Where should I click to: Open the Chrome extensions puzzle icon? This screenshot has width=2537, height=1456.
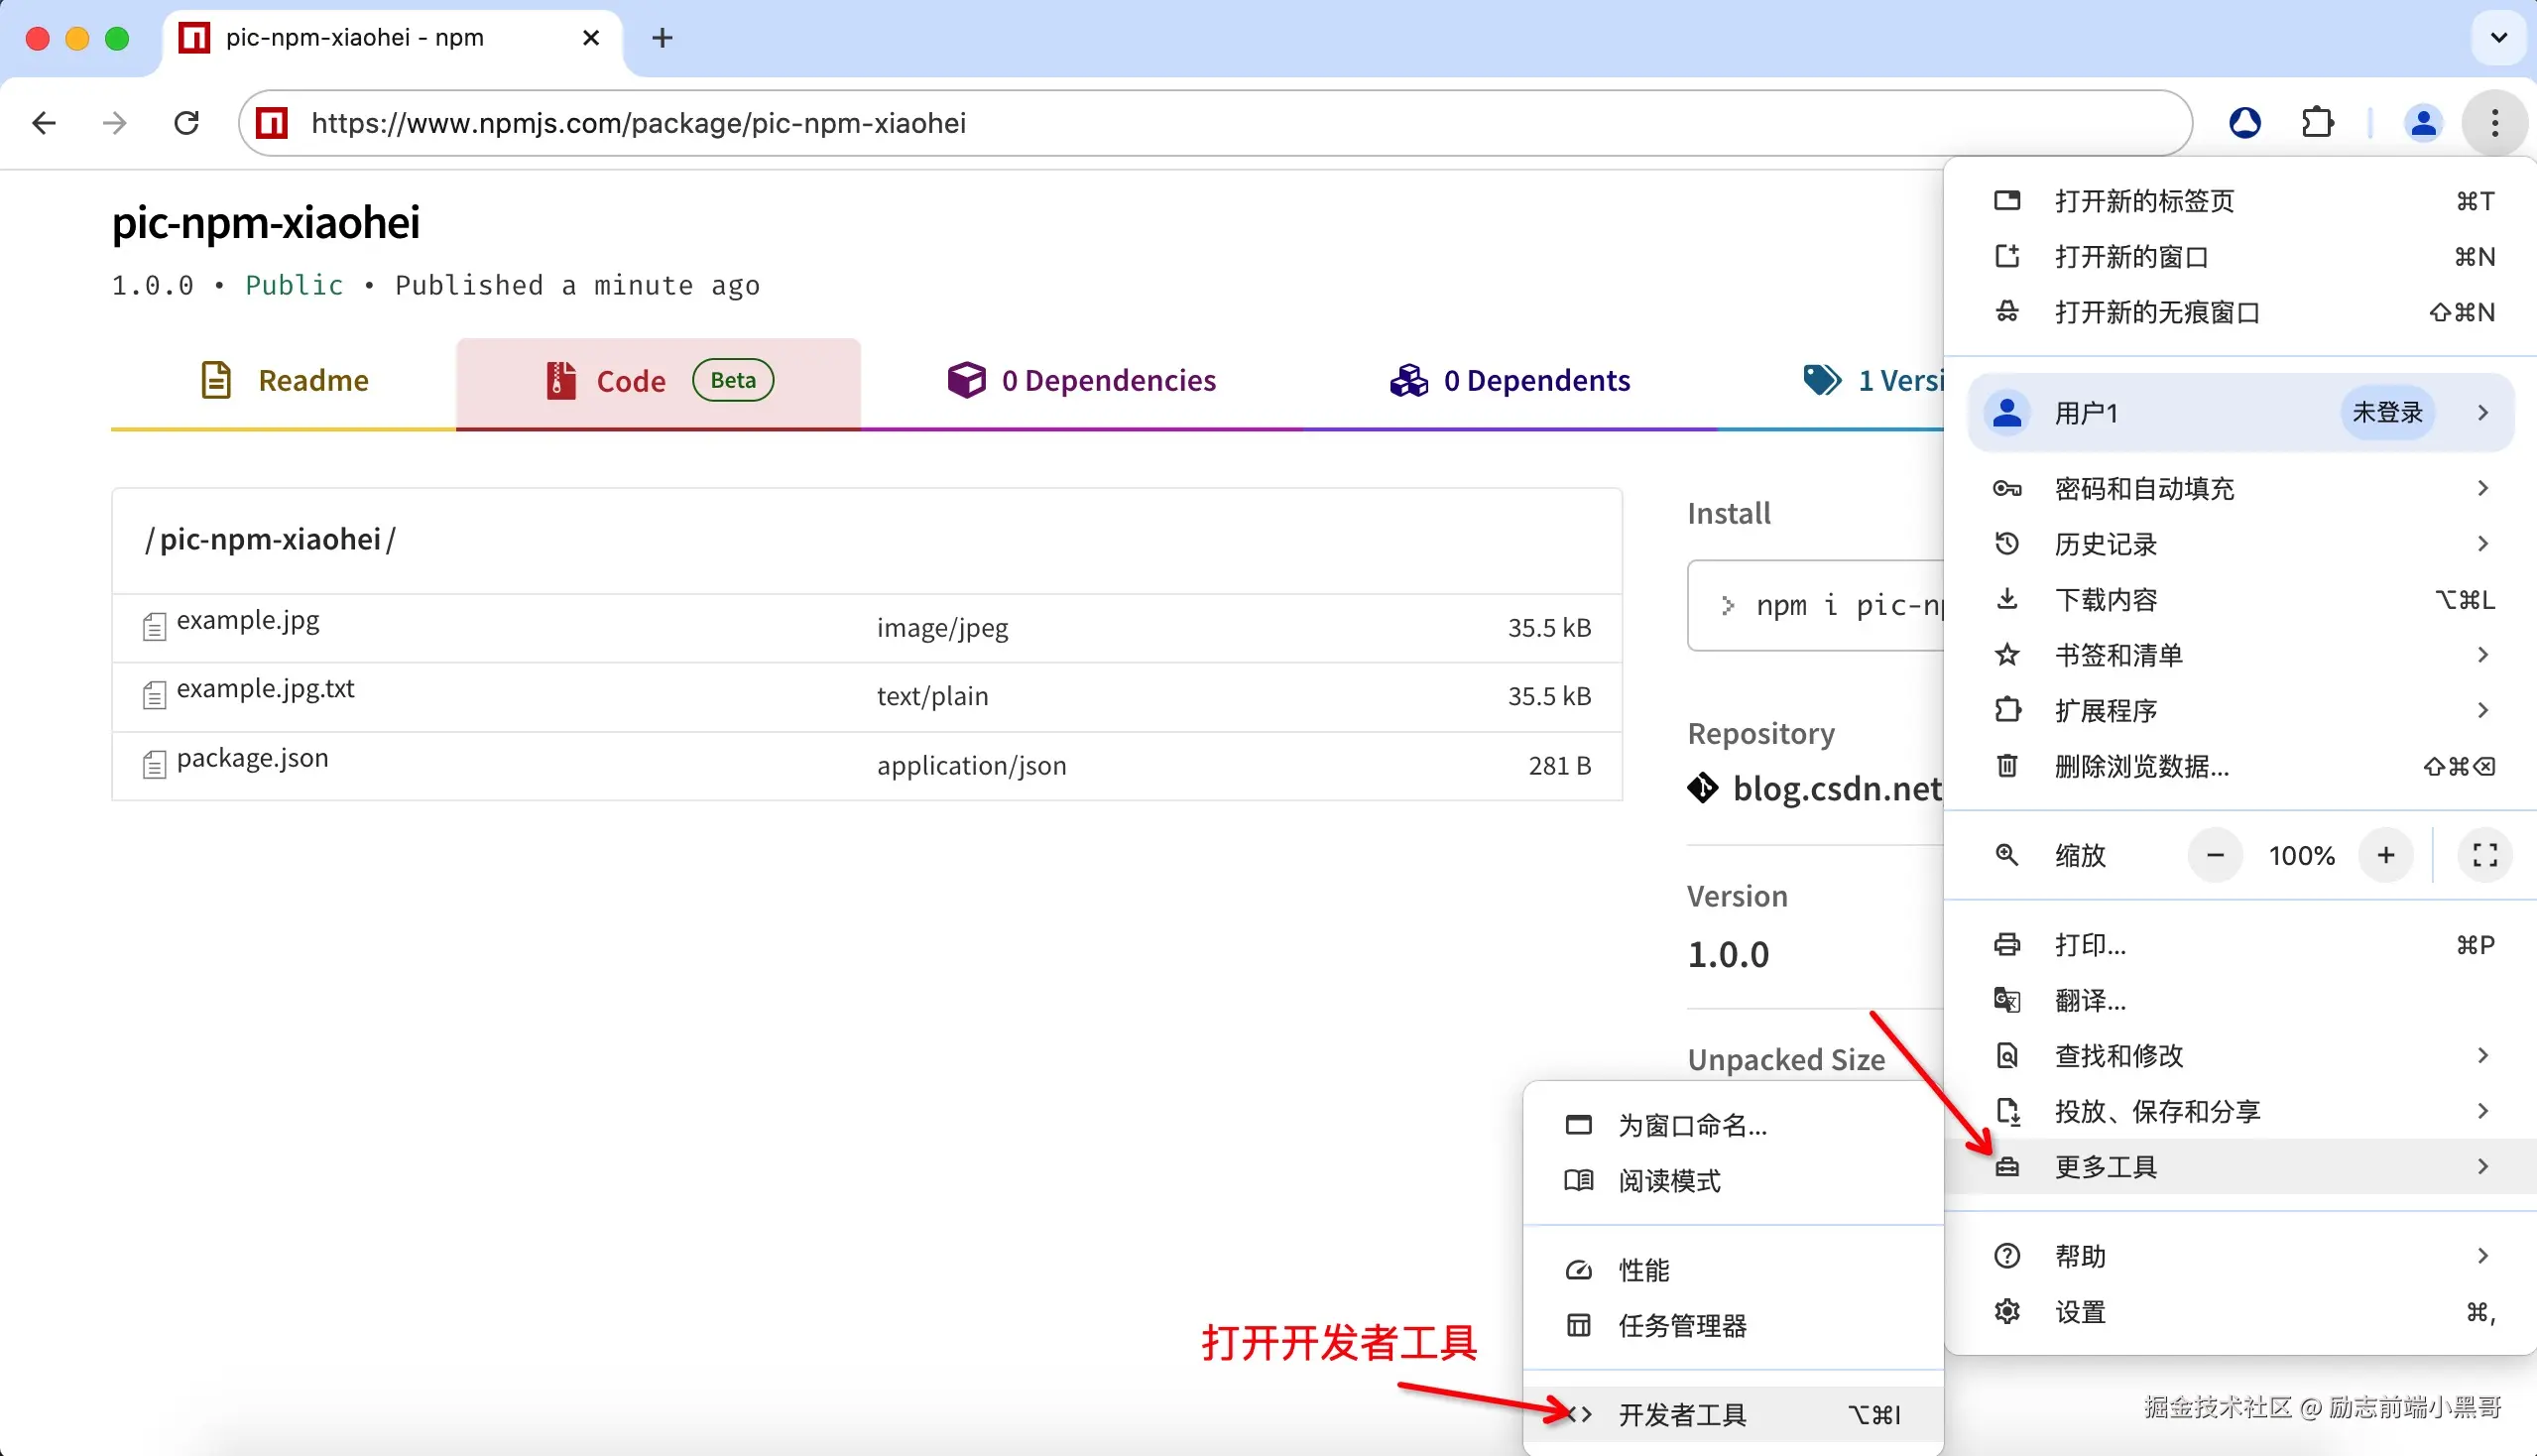[2318, 122]
